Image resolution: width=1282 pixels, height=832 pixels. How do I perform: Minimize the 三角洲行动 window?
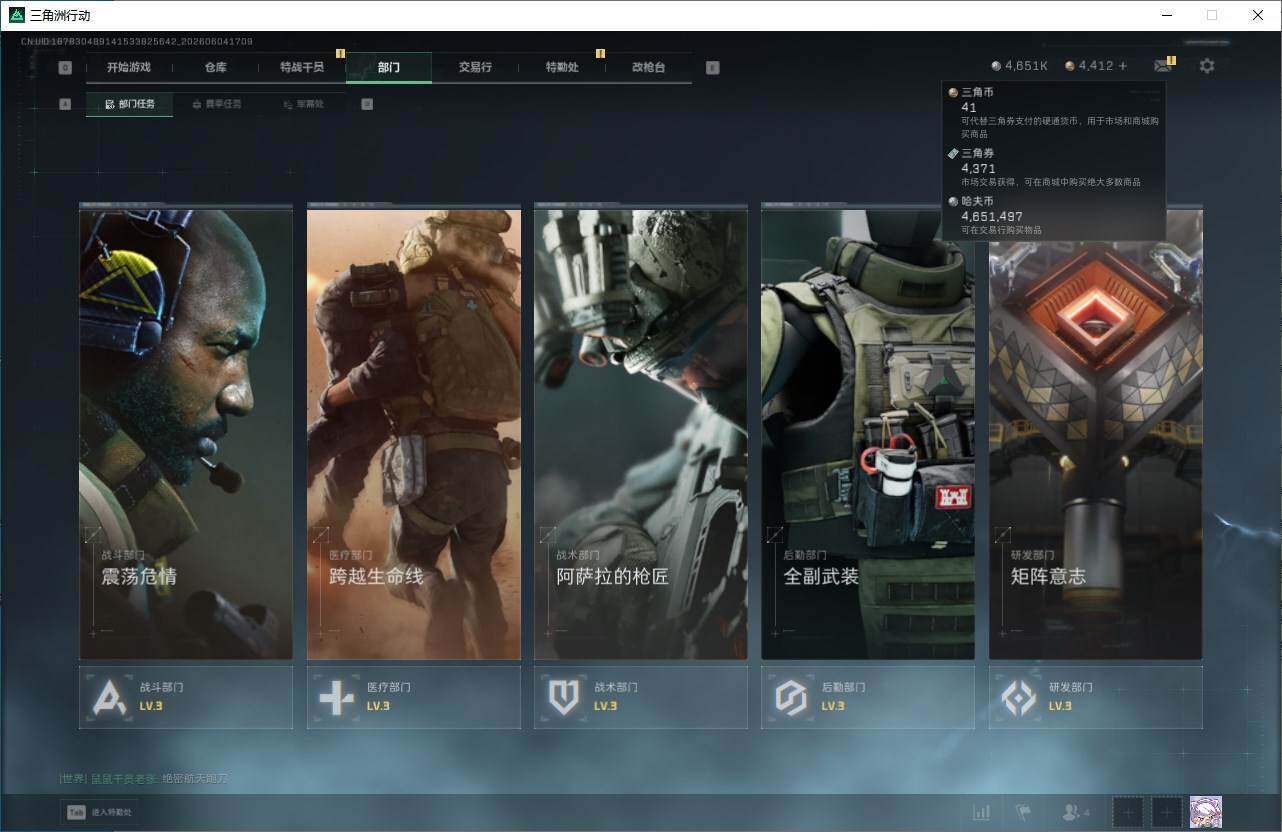pos(1166,15)
